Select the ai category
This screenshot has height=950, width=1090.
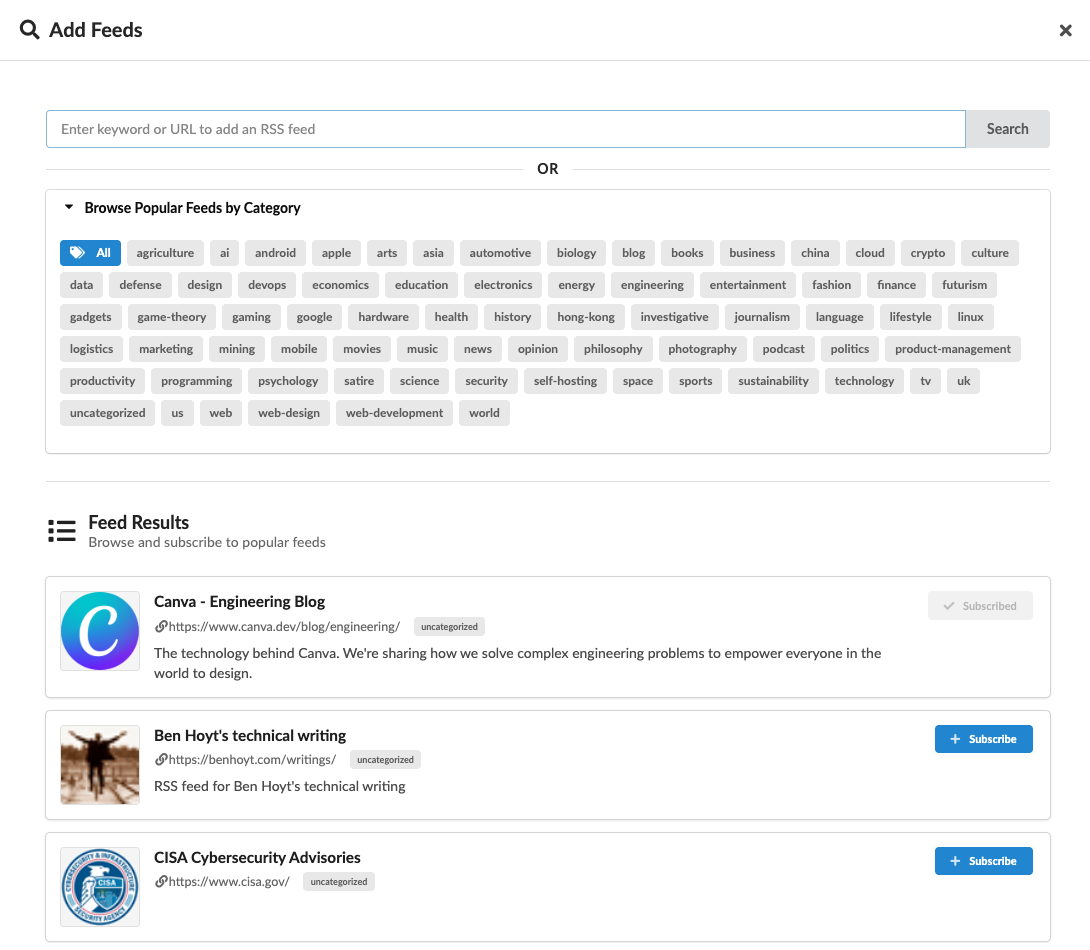[x=224, y=252]
